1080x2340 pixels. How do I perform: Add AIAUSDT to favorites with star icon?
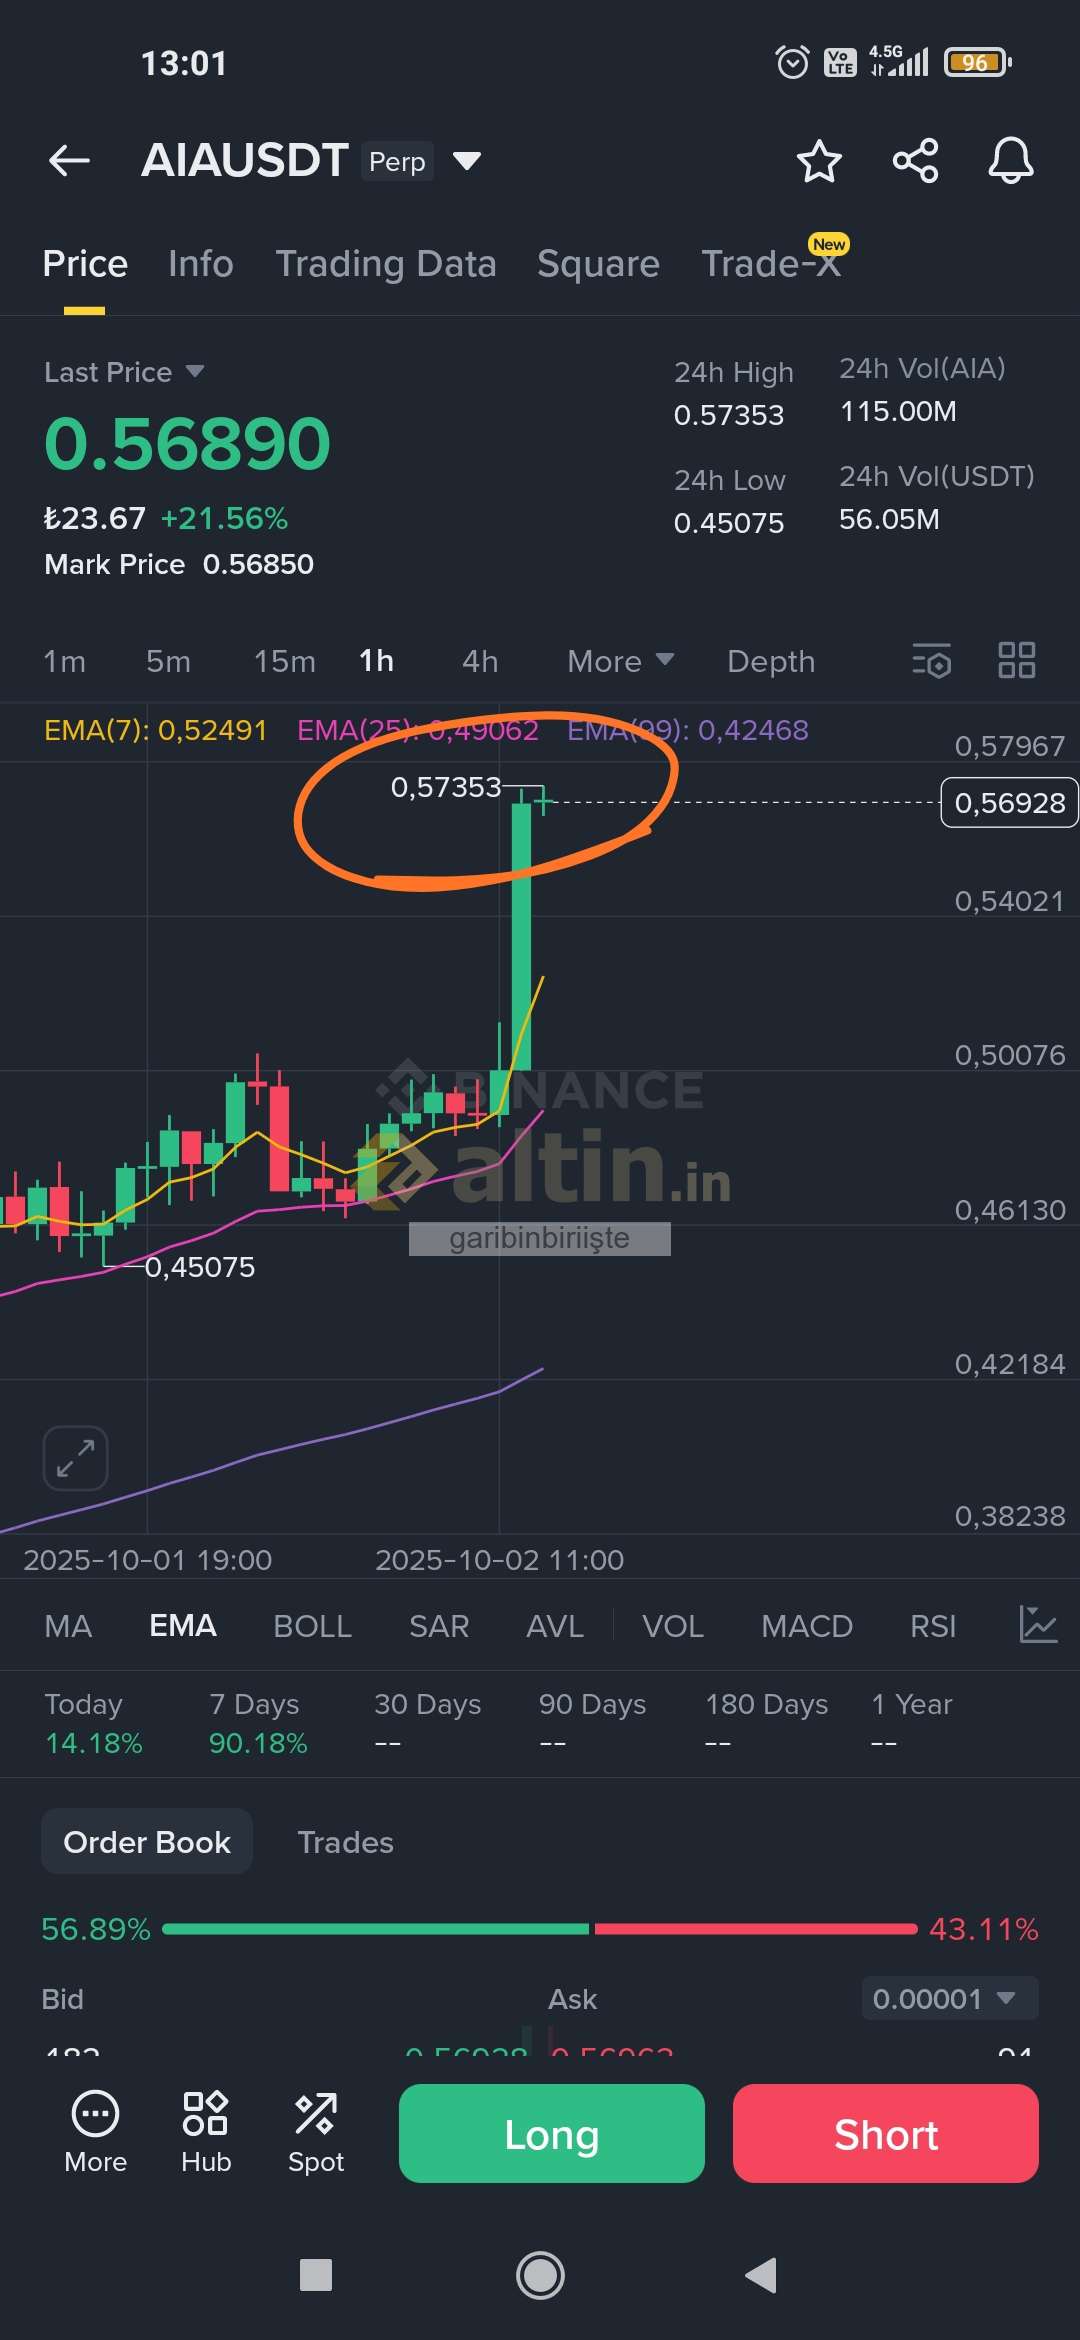819,160
